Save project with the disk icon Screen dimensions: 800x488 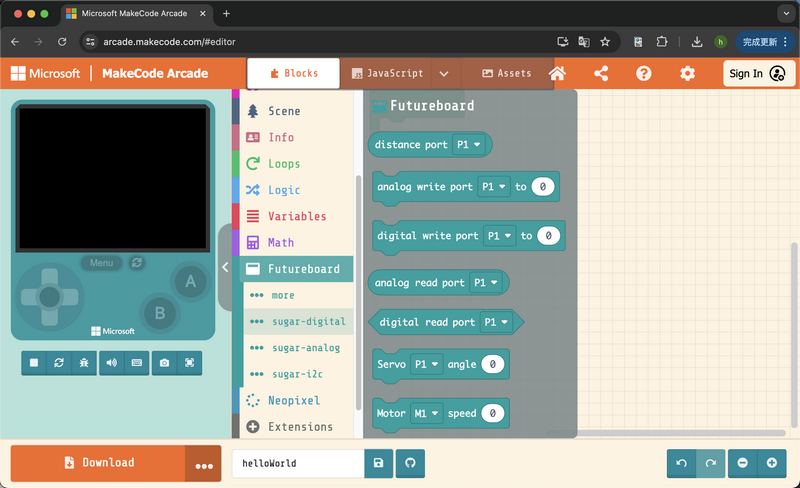(x=378, y=463)
